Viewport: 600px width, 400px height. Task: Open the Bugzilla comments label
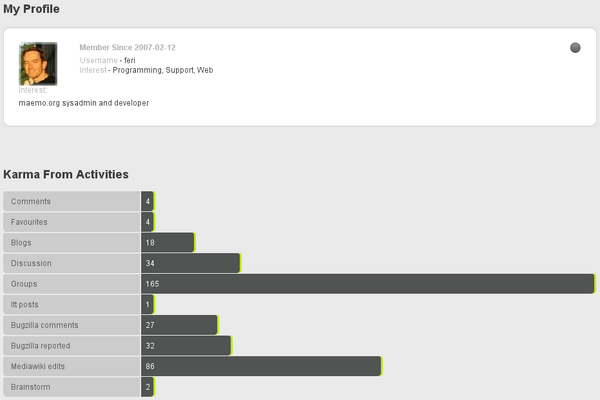43,325
